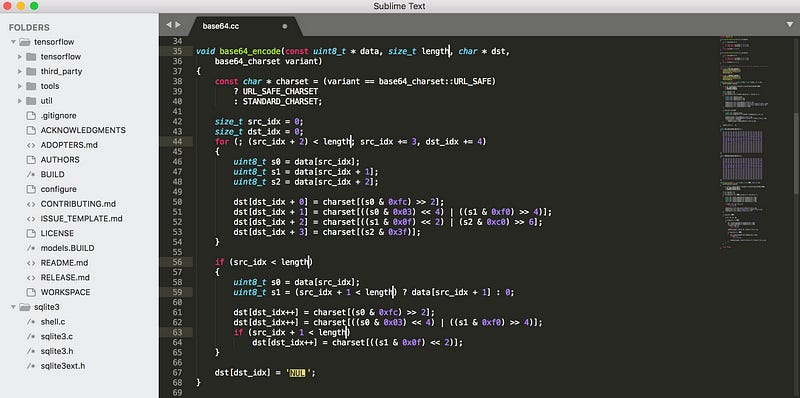Screen dimensions: 800x398
Task: Click the models.BUILD file icon
Action: [x=31, y=248]
